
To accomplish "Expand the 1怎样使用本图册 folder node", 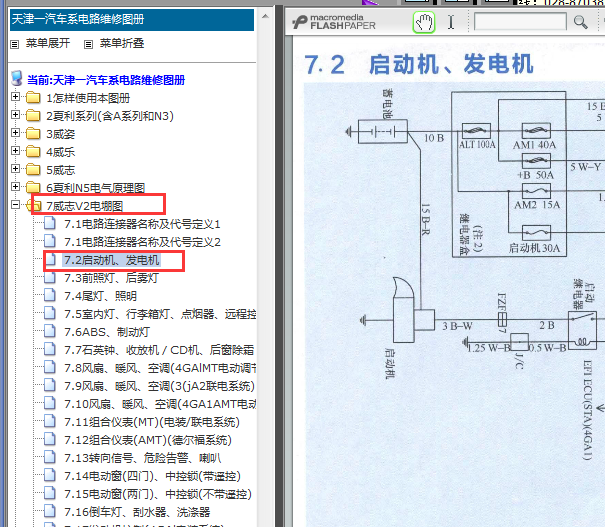I will [15, 96].
